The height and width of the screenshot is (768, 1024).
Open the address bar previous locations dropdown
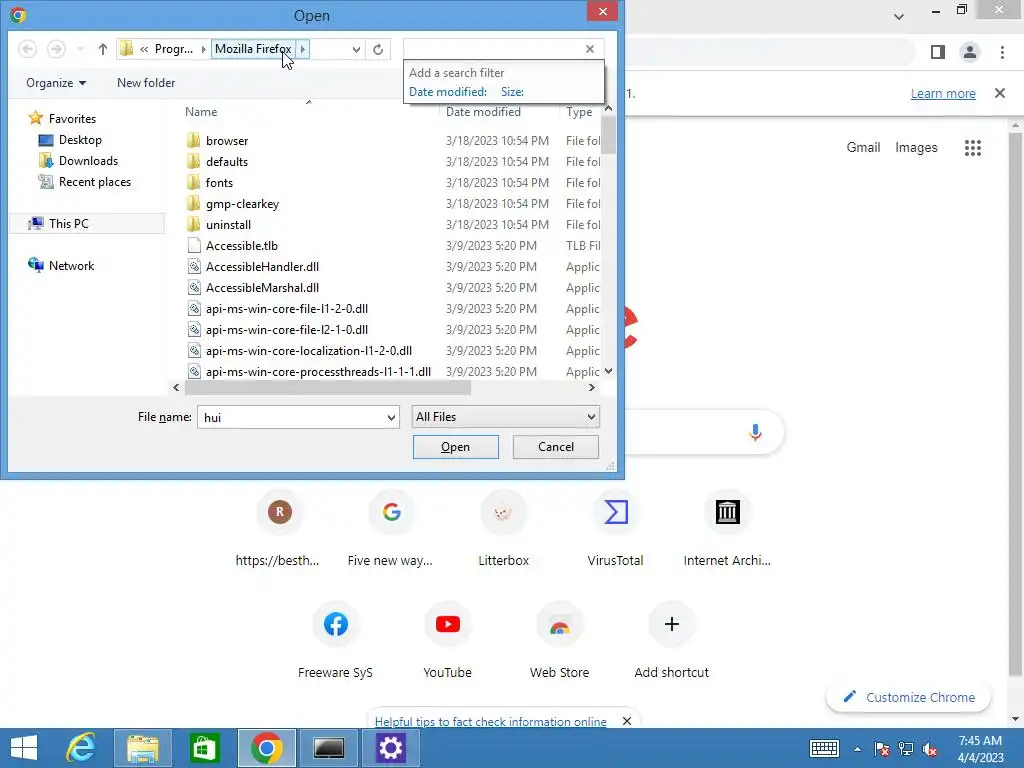(356, 49)
